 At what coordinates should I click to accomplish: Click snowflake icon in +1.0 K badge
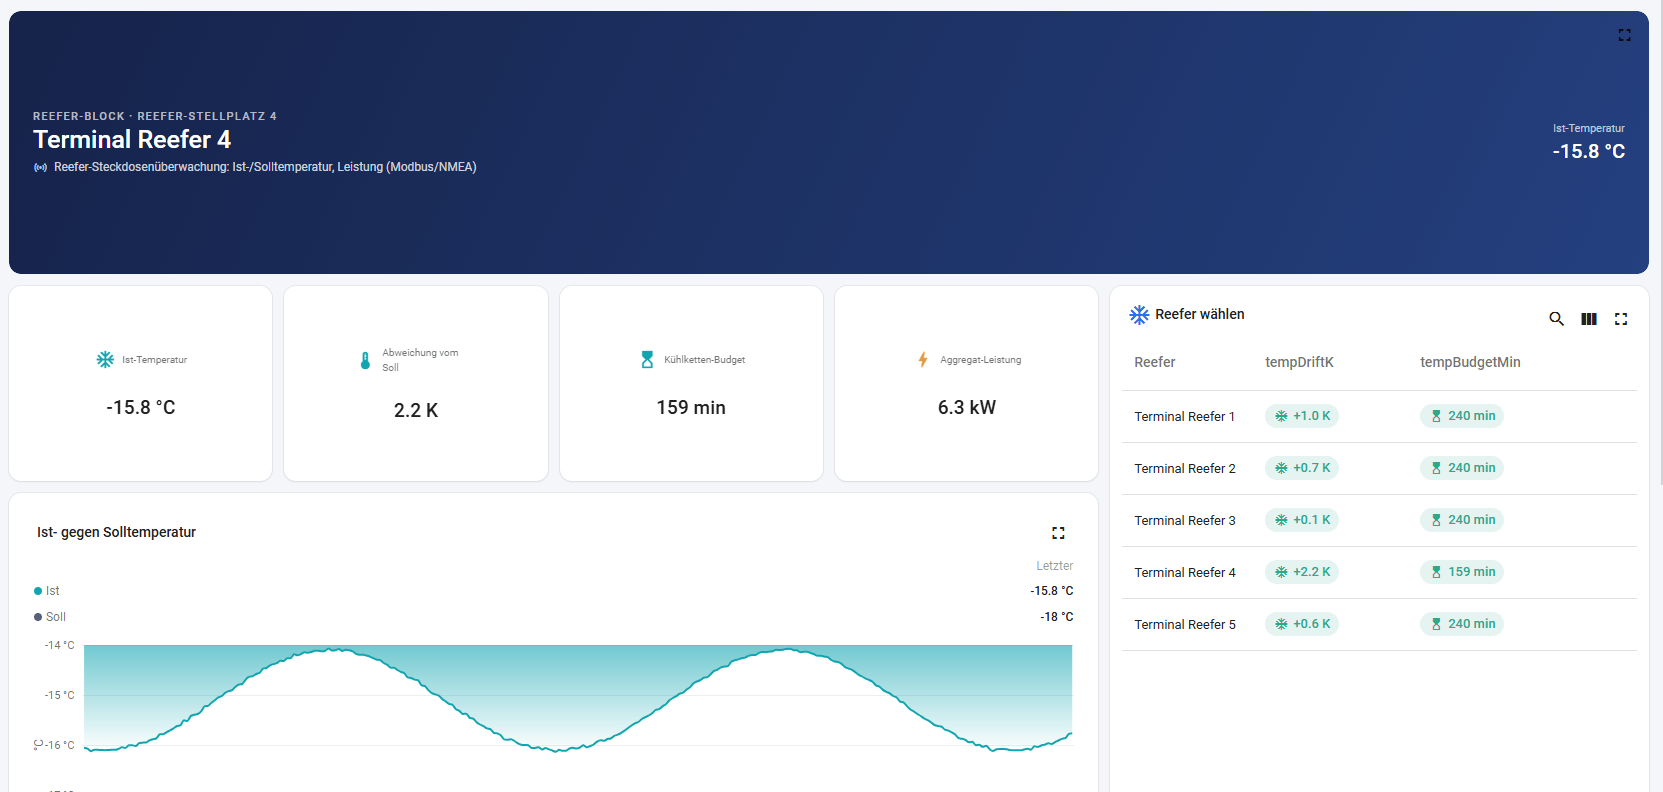tap(1281, 416)
